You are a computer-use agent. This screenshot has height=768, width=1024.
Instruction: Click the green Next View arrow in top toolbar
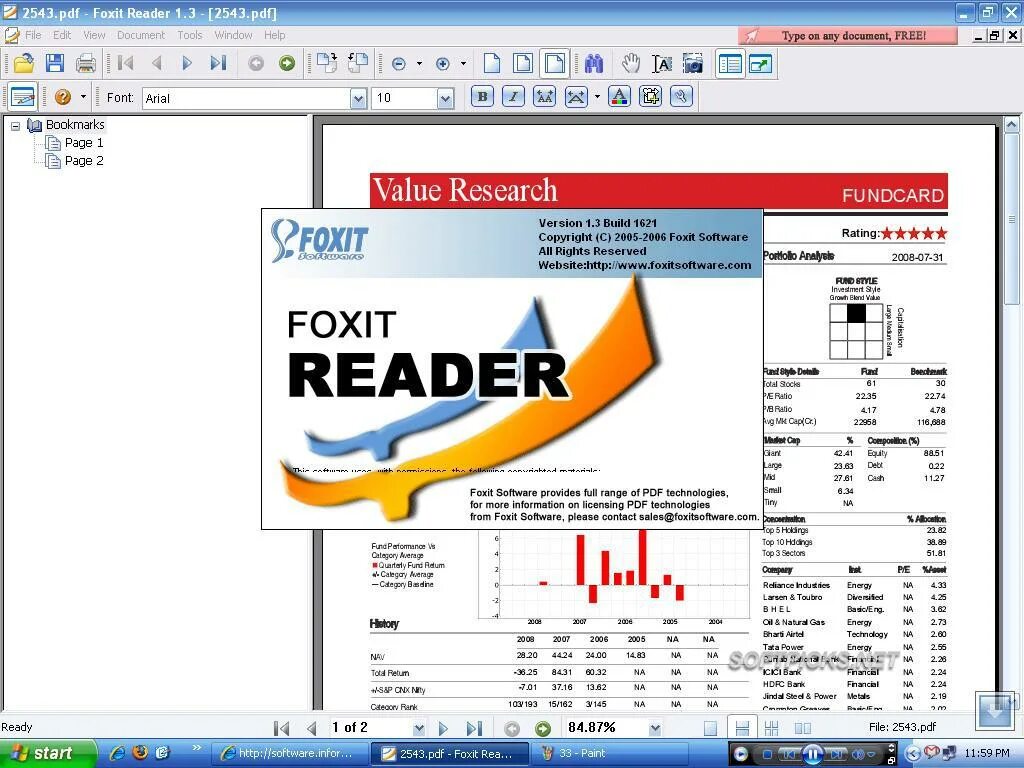pos(287,63)
